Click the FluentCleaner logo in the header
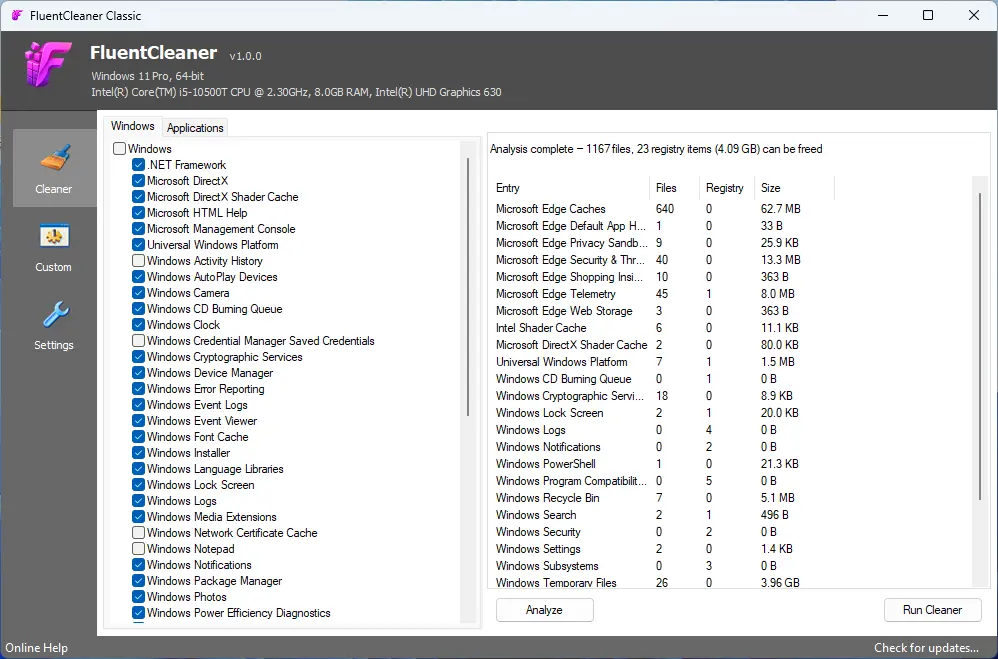 [x=48, y=64]
